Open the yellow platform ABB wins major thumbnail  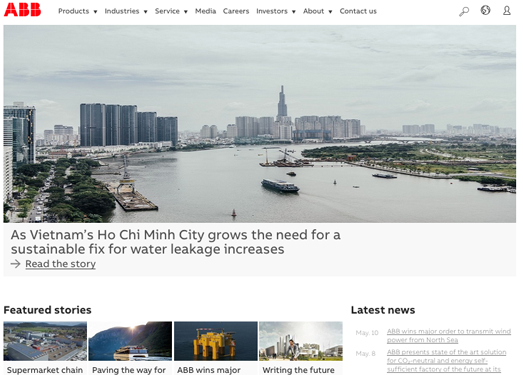pos(216,341)
